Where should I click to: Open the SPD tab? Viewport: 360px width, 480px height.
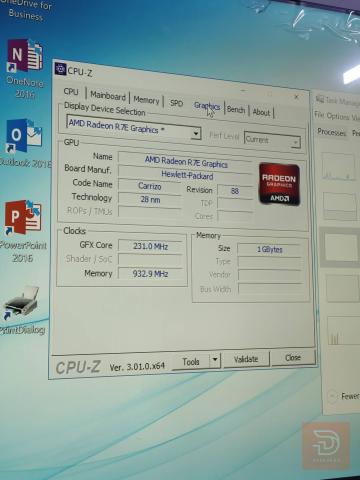coord(176,103)
